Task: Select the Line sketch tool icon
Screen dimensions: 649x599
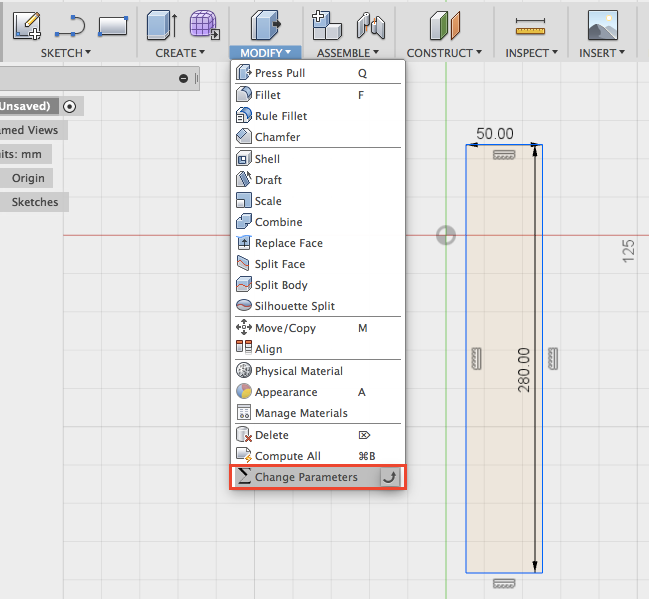Action: click(70, 26)
